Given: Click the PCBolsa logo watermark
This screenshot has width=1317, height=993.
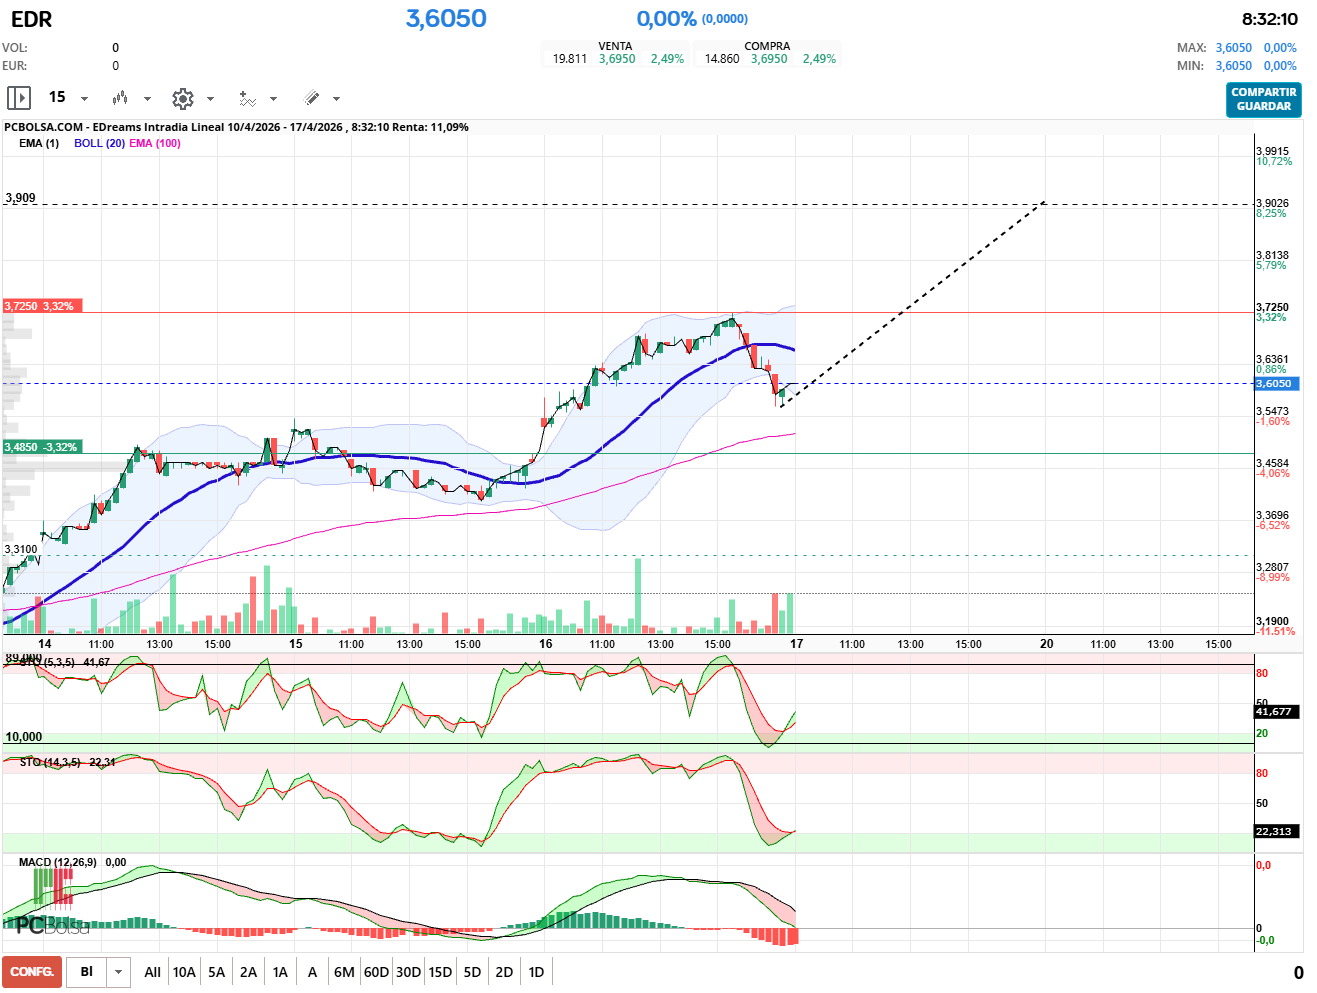Looking at the screenshot, I should (52, 926).
